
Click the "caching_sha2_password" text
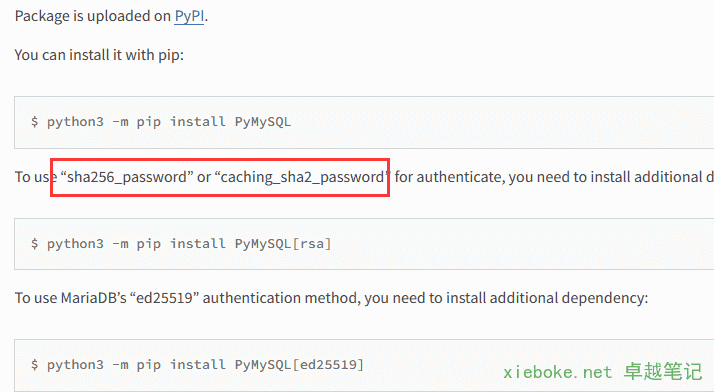coord(303,177)
